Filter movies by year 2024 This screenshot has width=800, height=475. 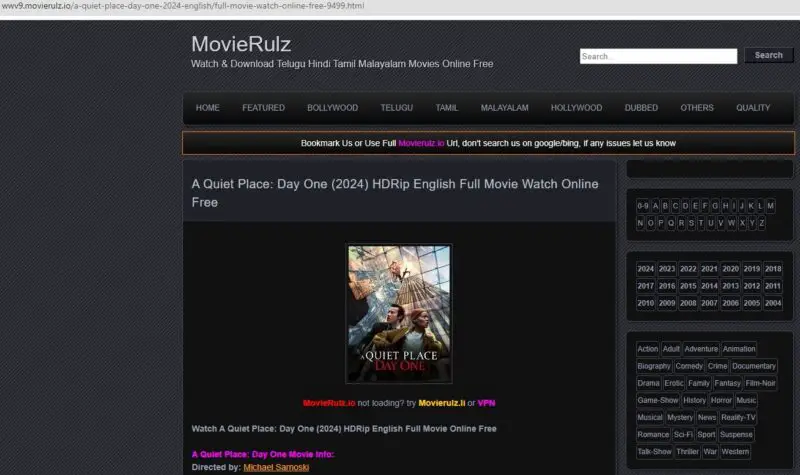point(646,269)
